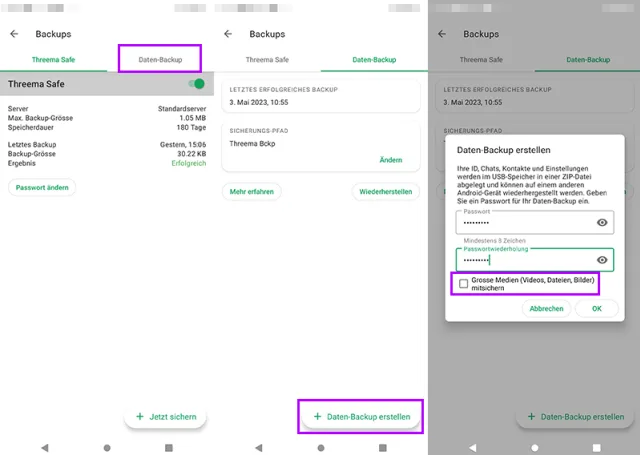Screen dimensions: 640x455
Task: Click Threema Bckp path text
Action: (x=252, y=144)
